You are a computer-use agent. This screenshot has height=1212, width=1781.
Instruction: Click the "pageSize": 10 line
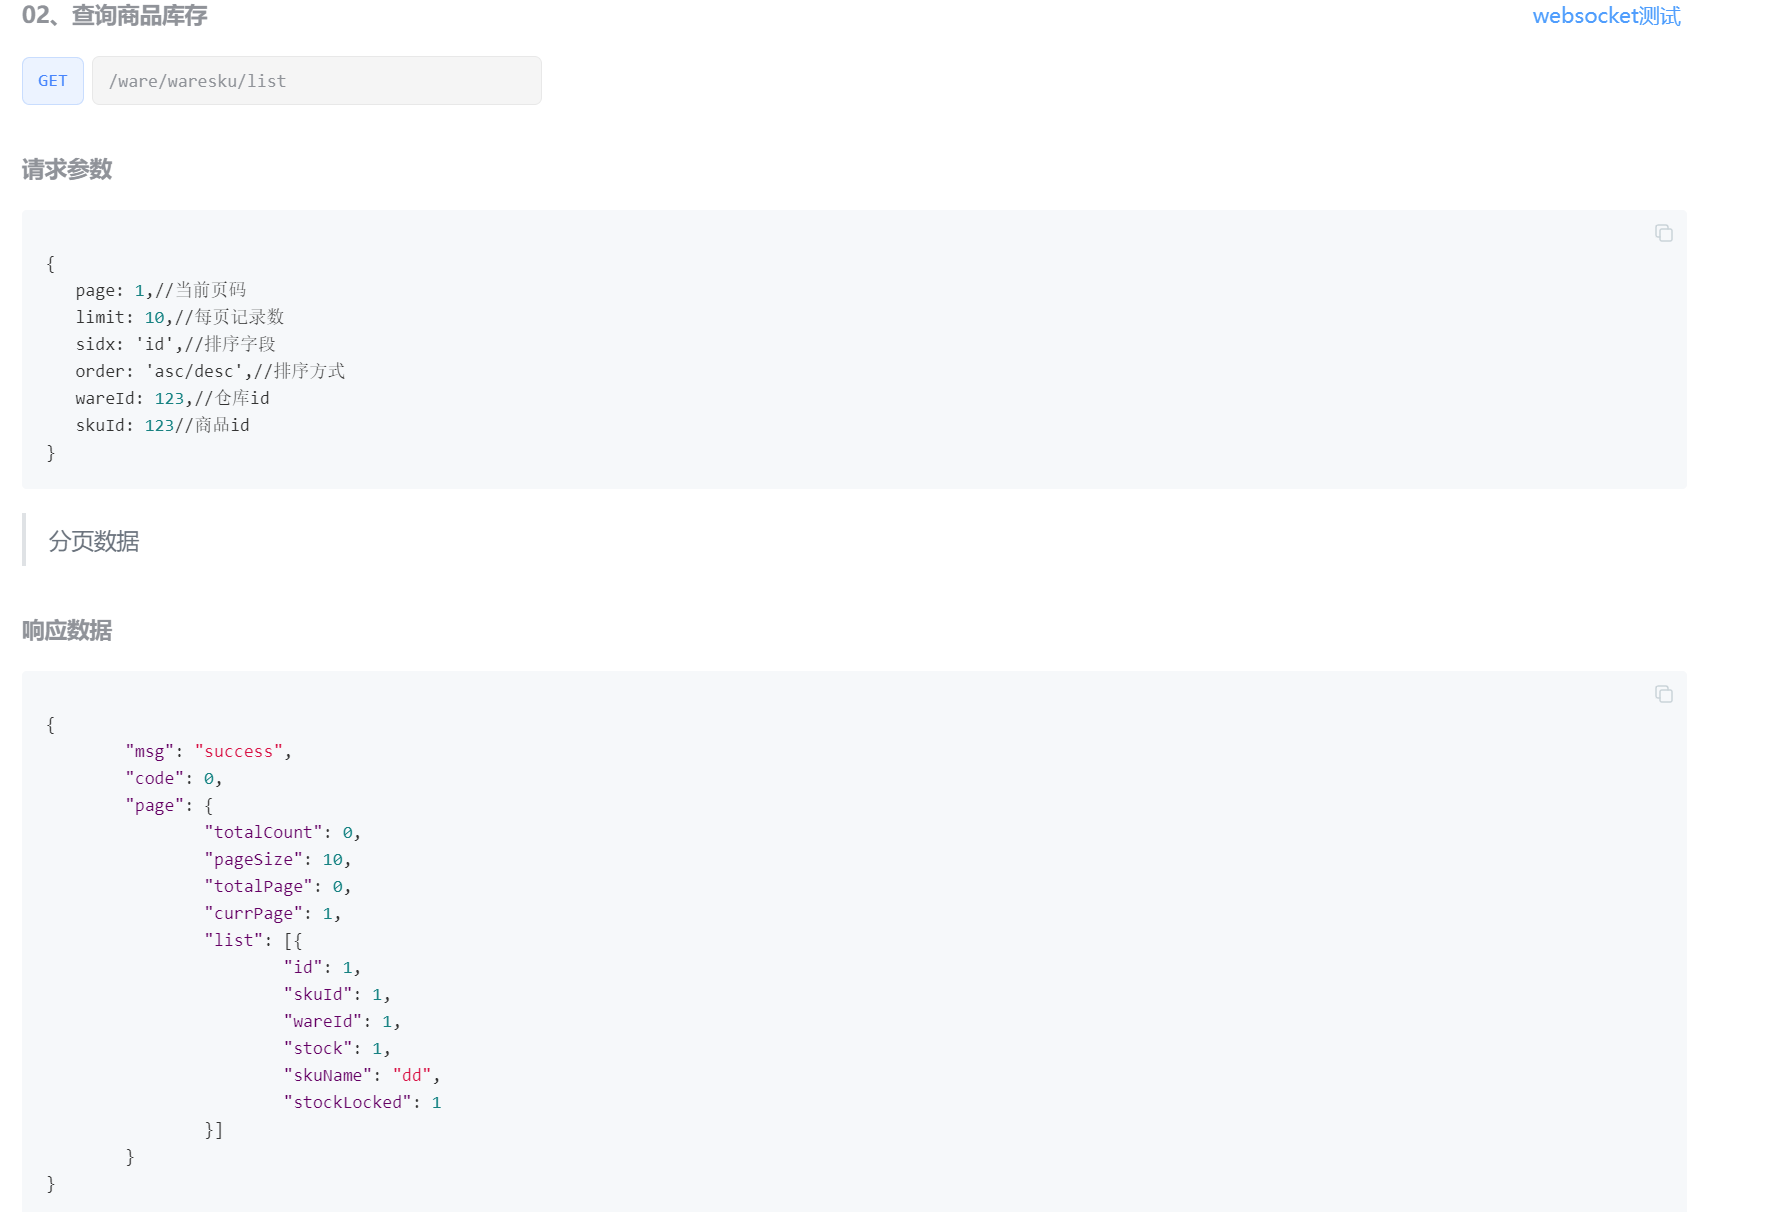pos(278,859)
